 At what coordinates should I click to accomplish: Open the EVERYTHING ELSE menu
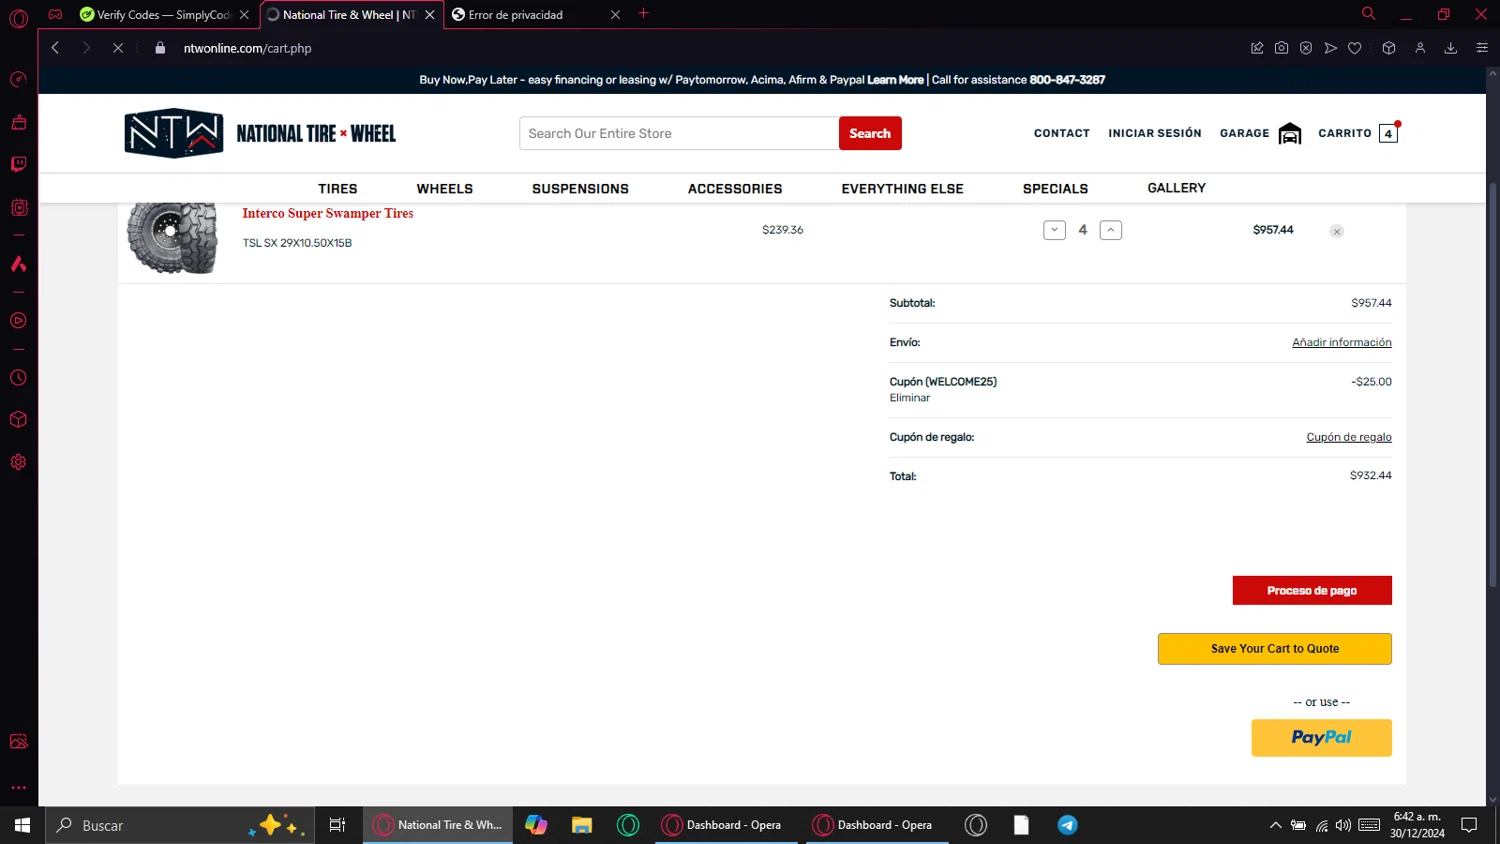pyautogui.click(x=902, y=188)
